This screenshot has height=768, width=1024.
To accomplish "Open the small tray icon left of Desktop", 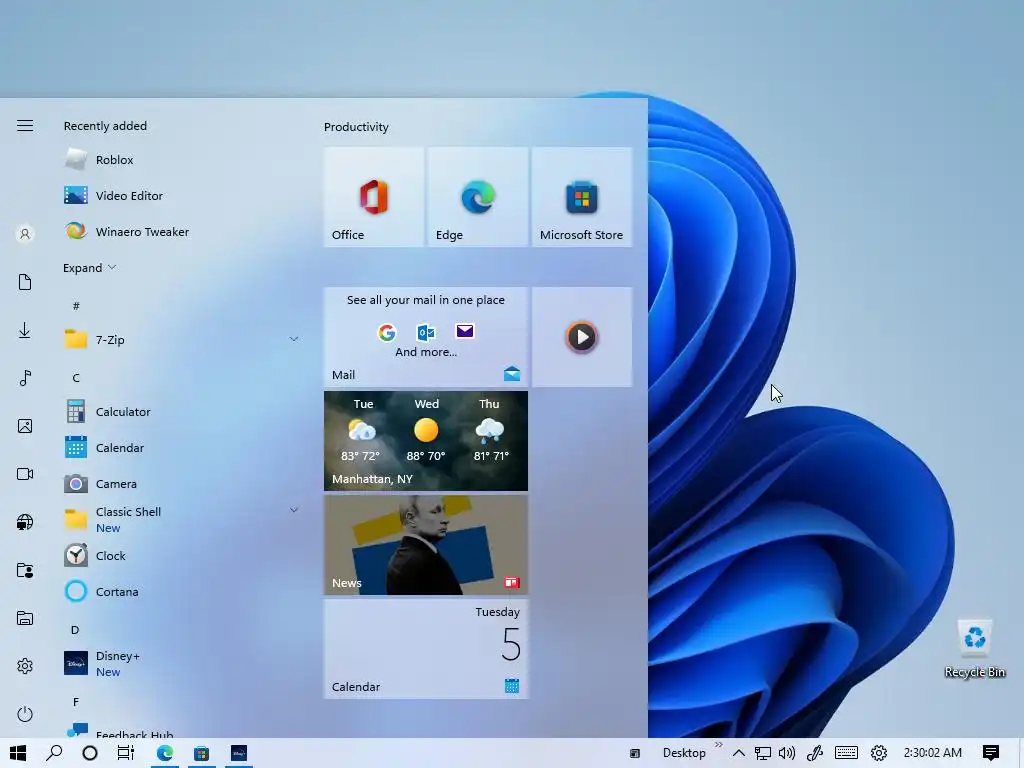I will (x=635, y=753).
